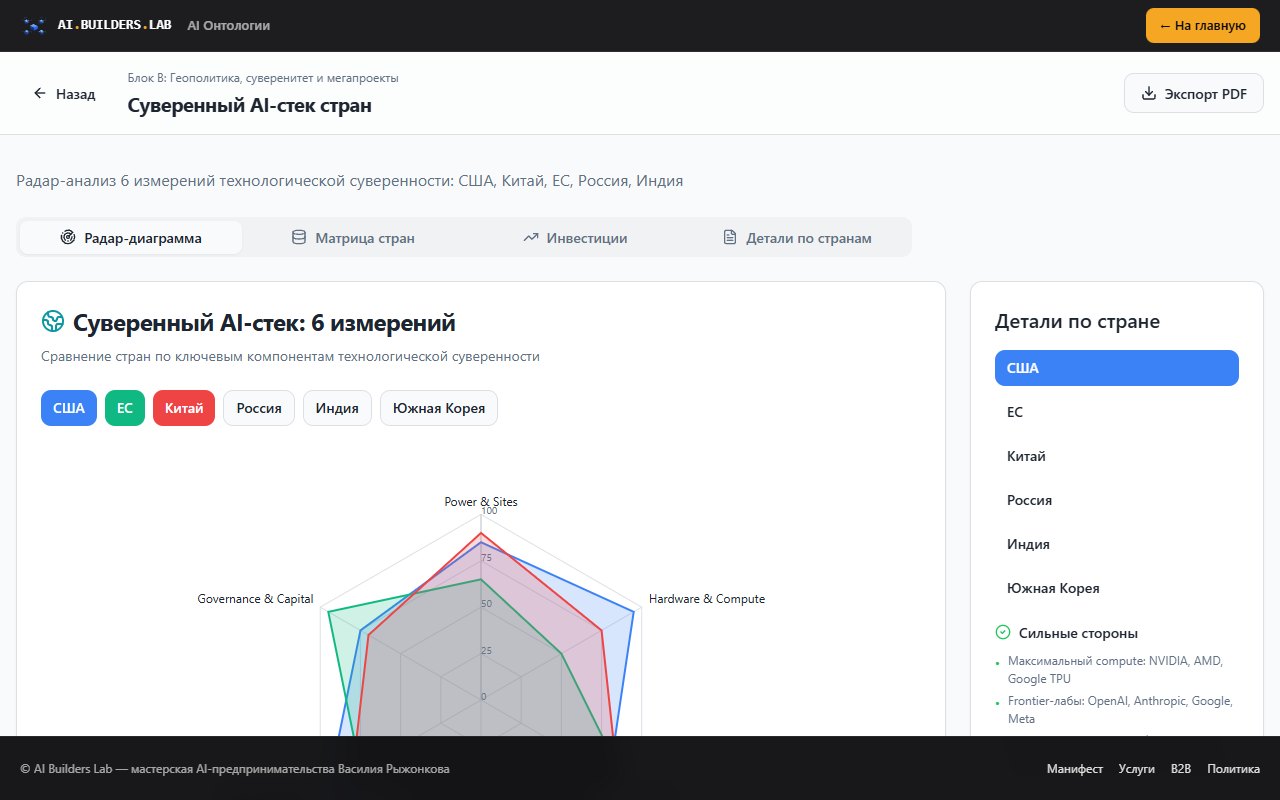This screenshot has width=1280, height=800.
Task: Toggle Китай series in the radar chart
Action: pyautogui.click(x=184, y=408)
